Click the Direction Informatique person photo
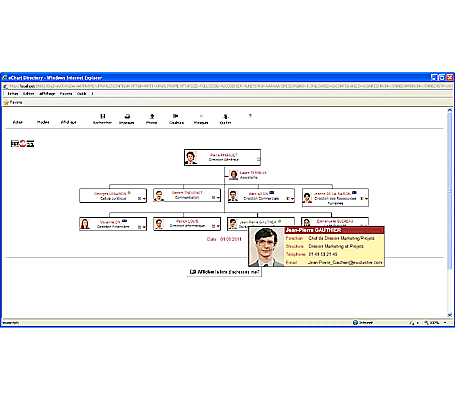455x400 pixels. pos(159,224)
